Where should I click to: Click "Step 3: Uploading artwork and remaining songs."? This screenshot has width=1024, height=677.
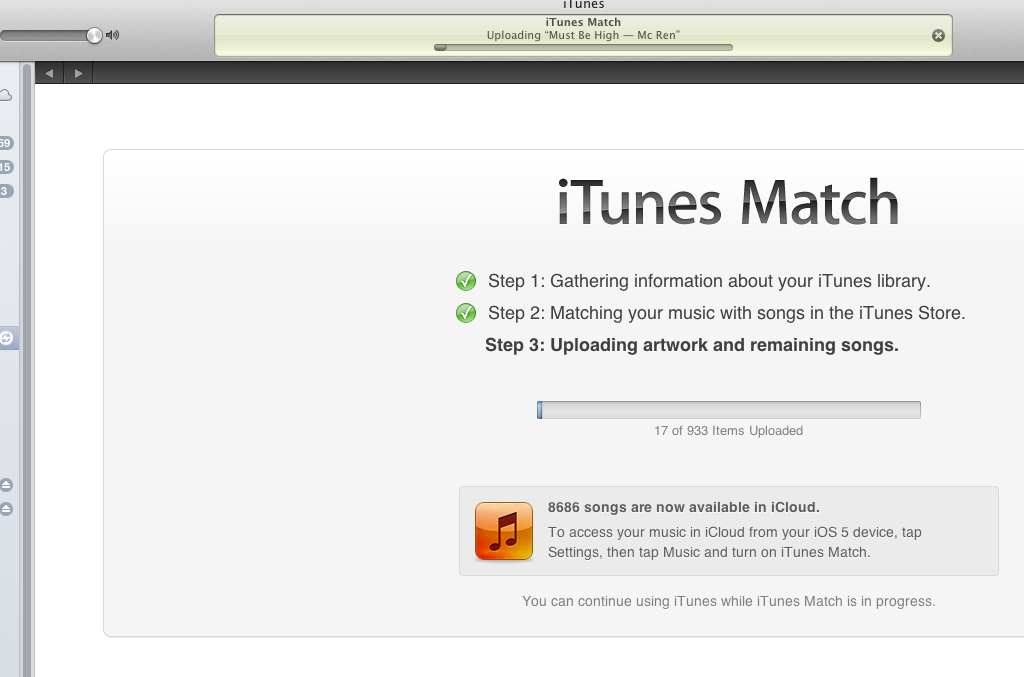click(x=692, y=345)
